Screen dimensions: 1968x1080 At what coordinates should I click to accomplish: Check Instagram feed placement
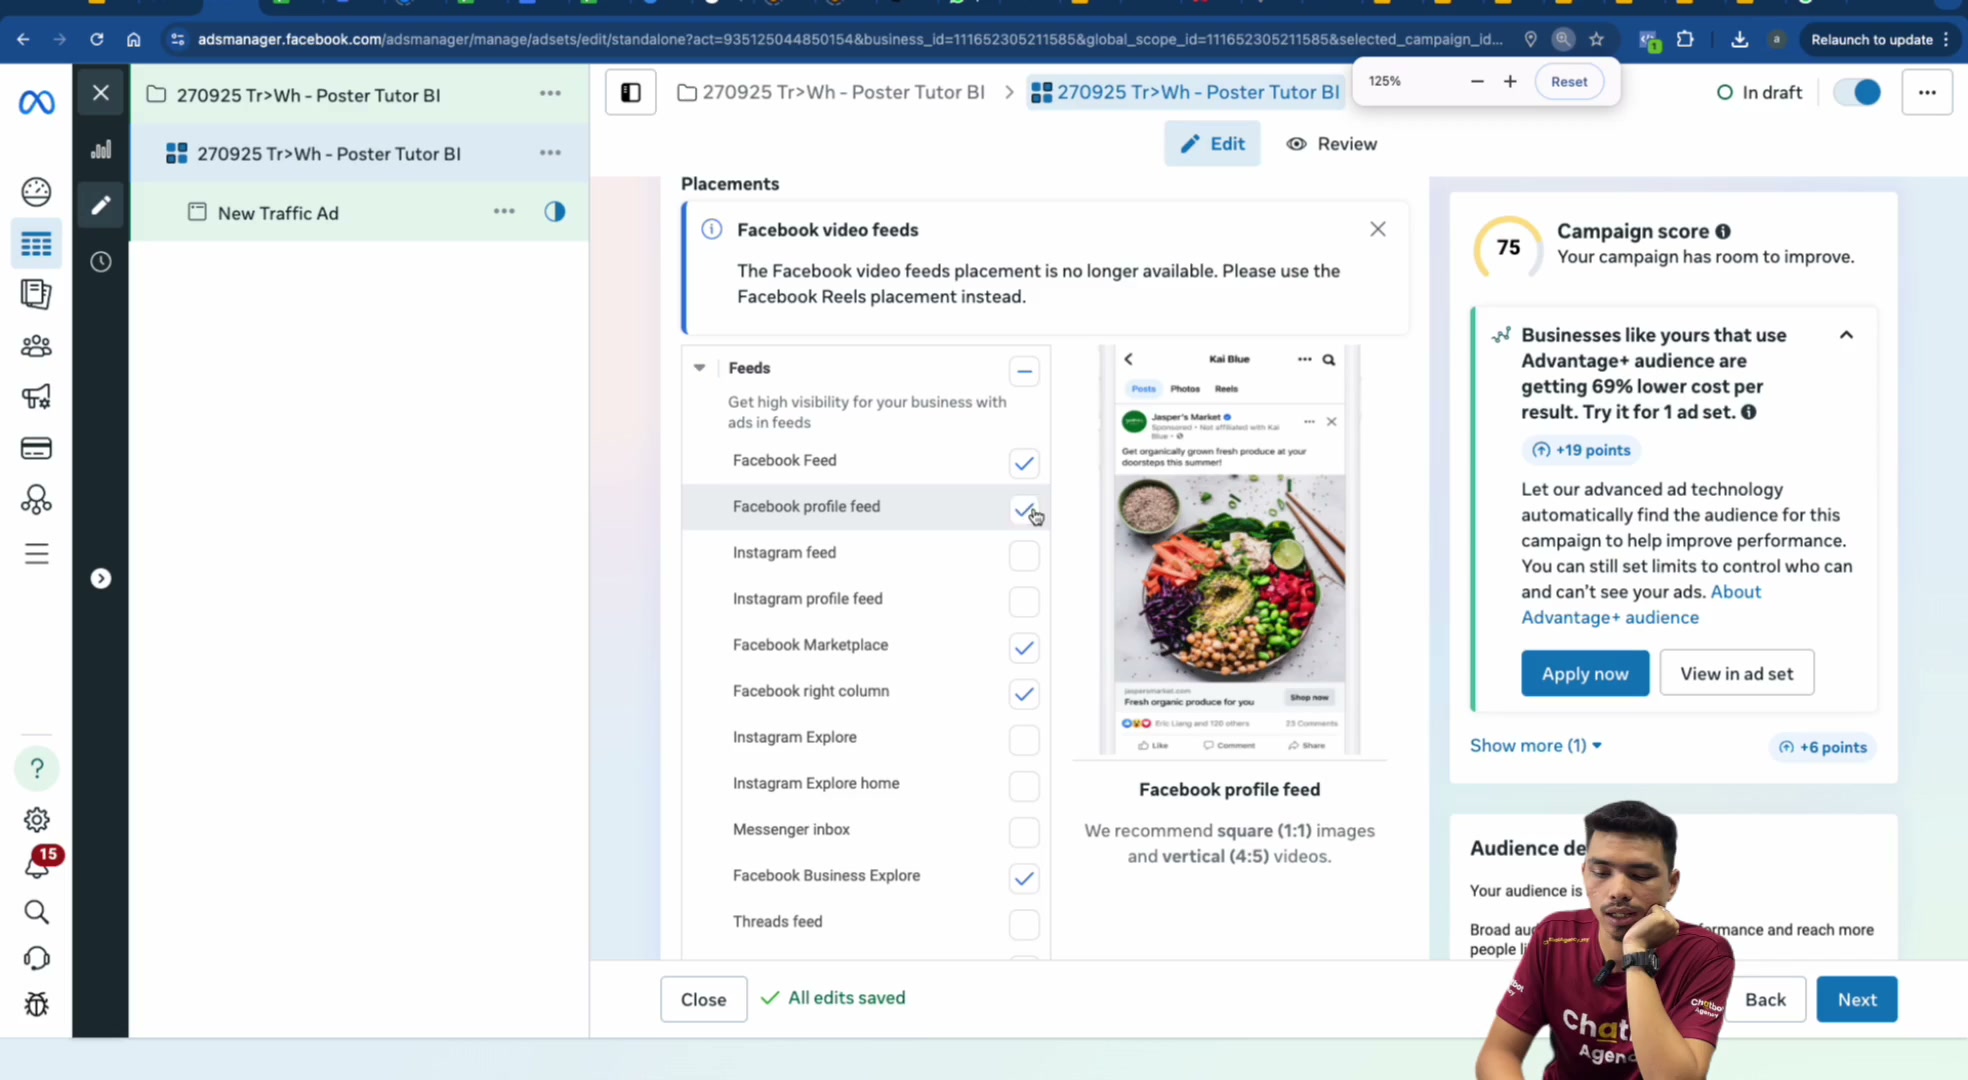pyautogui.click(x=1024, y=555)
